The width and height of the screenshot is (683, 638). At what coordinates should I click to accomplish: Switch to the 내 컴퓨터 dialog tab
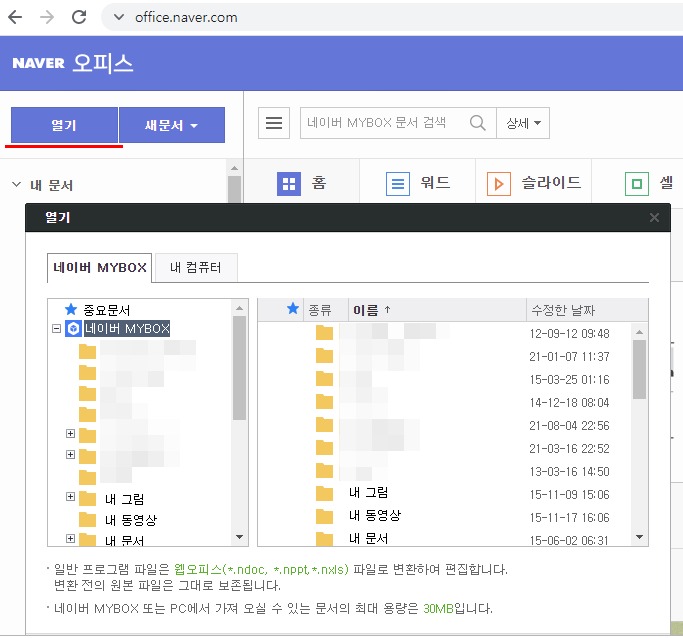pos(196,267)
